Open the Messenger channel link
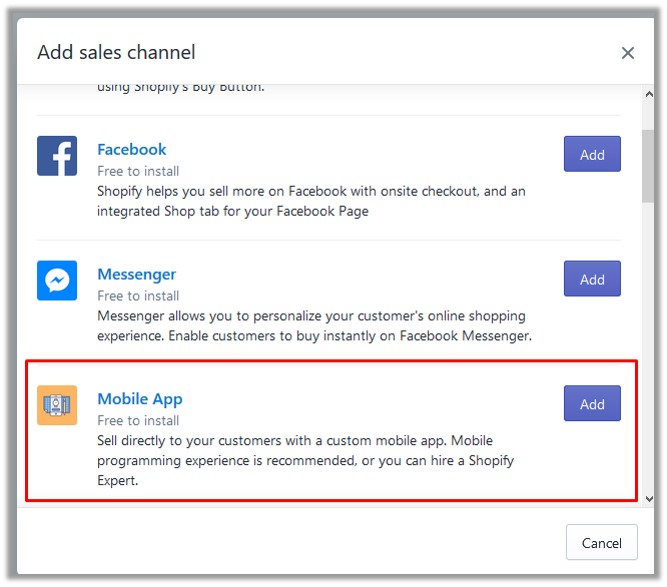 point(137,274)
